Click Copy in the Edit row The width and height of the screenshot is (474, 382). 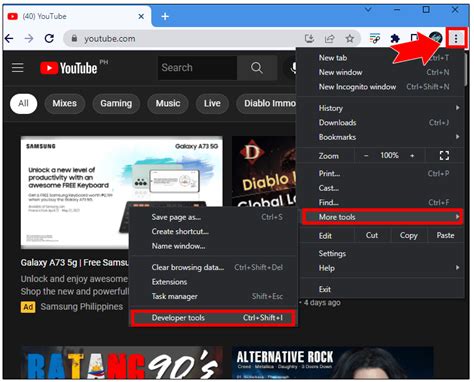tap(409, 235)
